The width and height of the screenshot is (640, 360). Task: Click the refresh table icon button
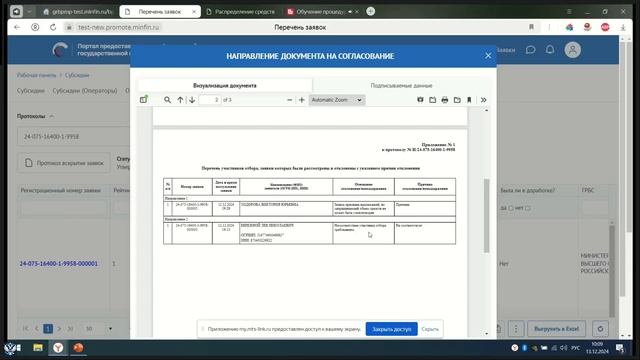(600, 329)
